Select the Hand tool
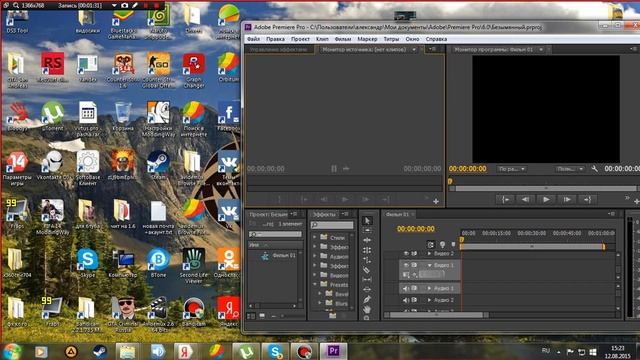This screenshot has width=640, height=360. [367, 309]
